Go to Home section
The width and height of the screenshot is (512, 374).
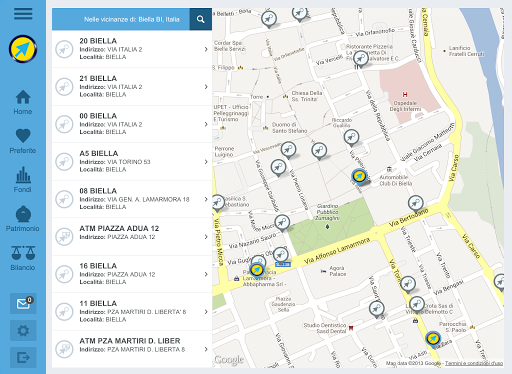[23, 102]
